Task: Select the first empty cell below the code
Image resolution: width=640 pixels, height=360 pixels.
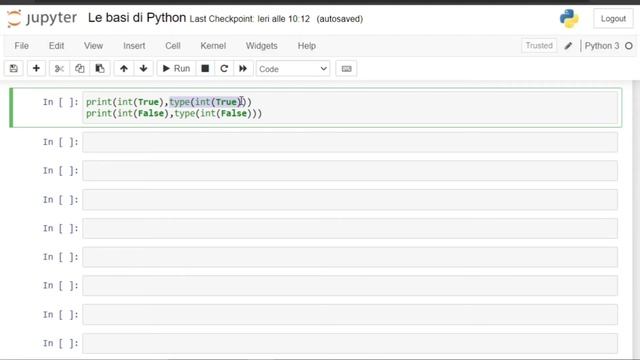Action: (x=350, y=142)
